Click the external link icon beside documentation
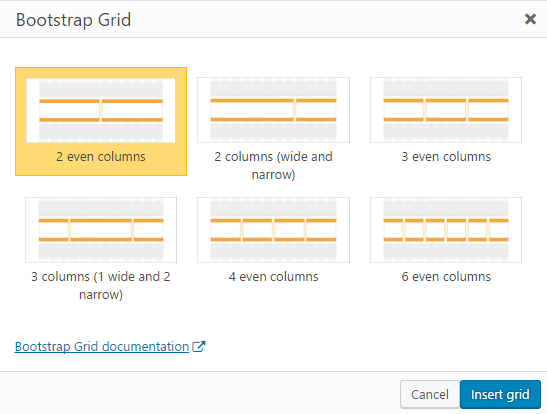The height and width of the screenshot is (414, 547). 199,346
